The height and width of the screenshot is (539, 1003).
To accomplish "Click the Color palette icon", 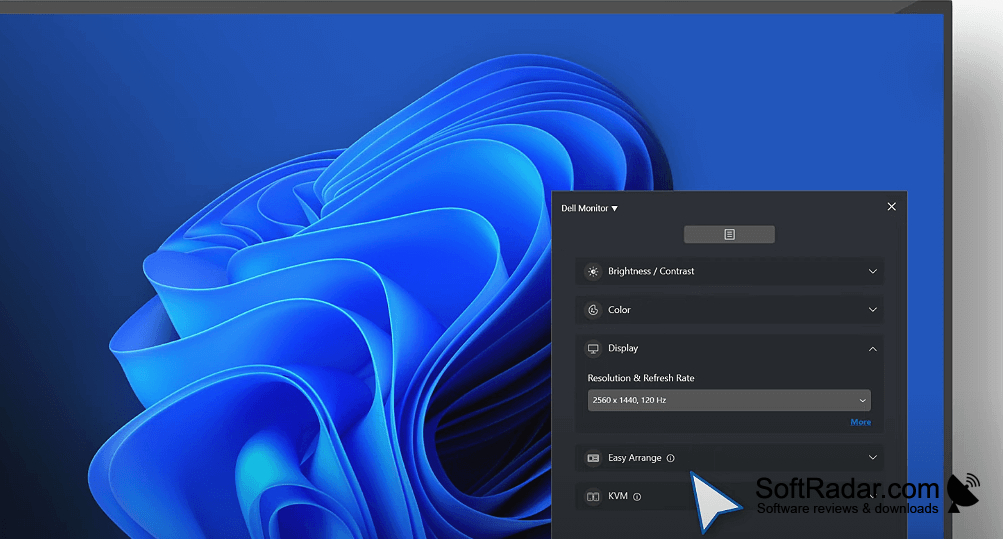I will point(593,310).
